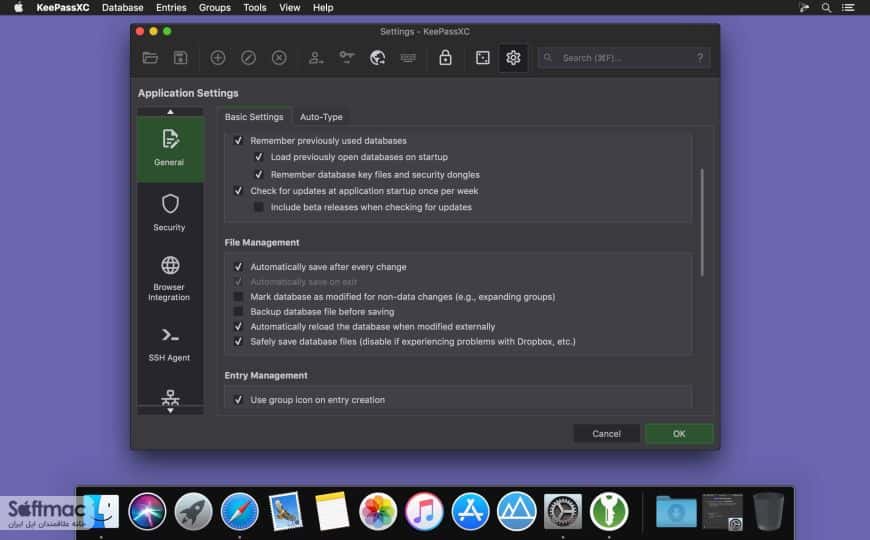Viewport: 870px width, 540px height.
Task: Toggle Automatically reload database when modified externally
Action: tap(238, 327)
